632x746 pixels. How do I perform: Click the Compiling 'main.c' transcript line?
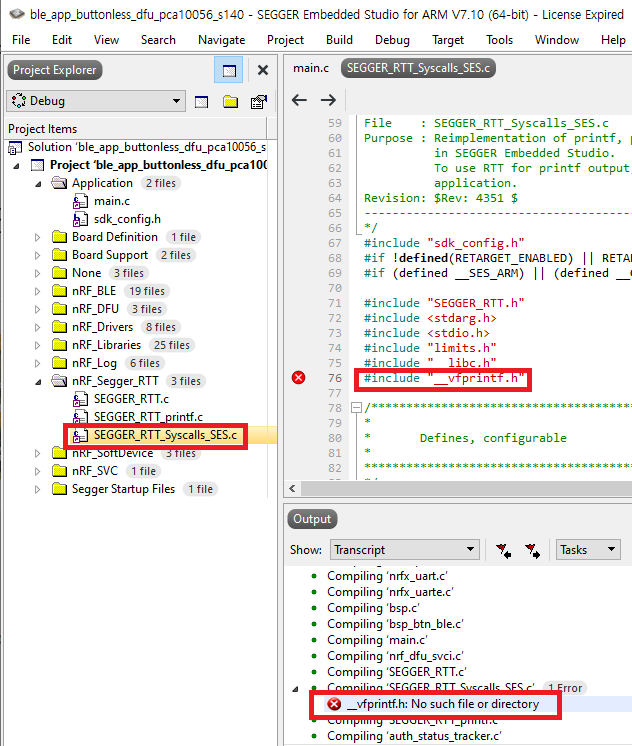[377, 640]
